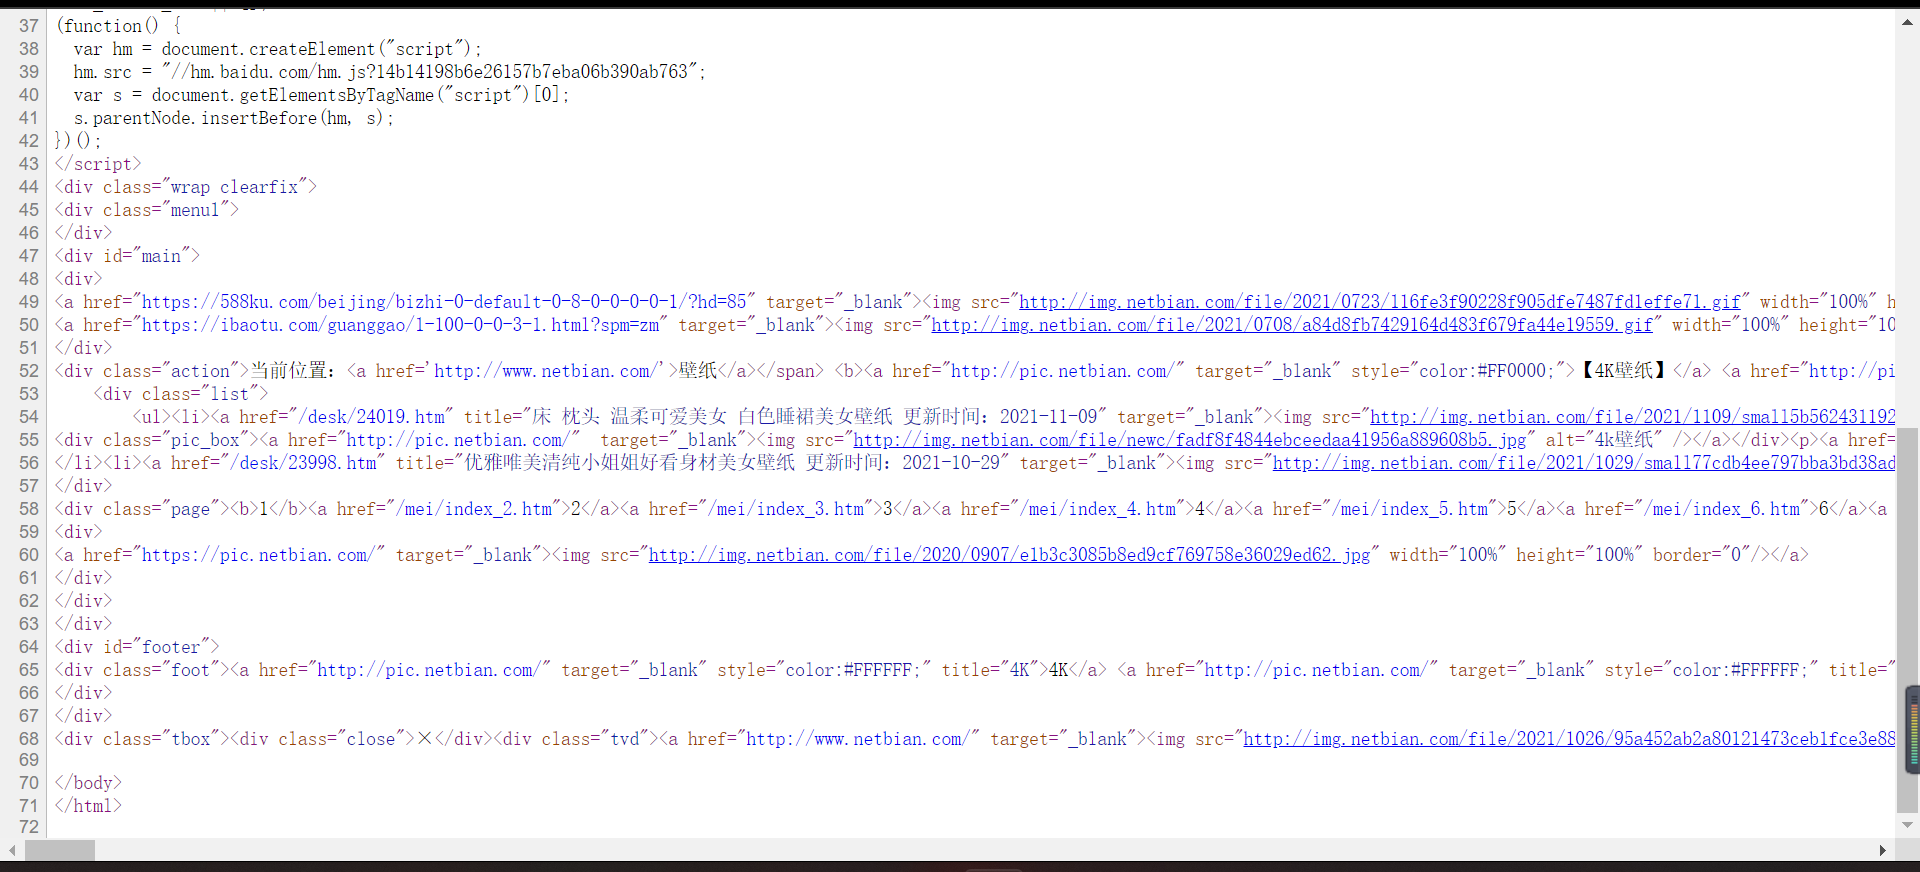Click the s.parentNode.insertBefore(hm, s) statement
Viewport: 1920px width, 872px height.
(x=234, y=118)
